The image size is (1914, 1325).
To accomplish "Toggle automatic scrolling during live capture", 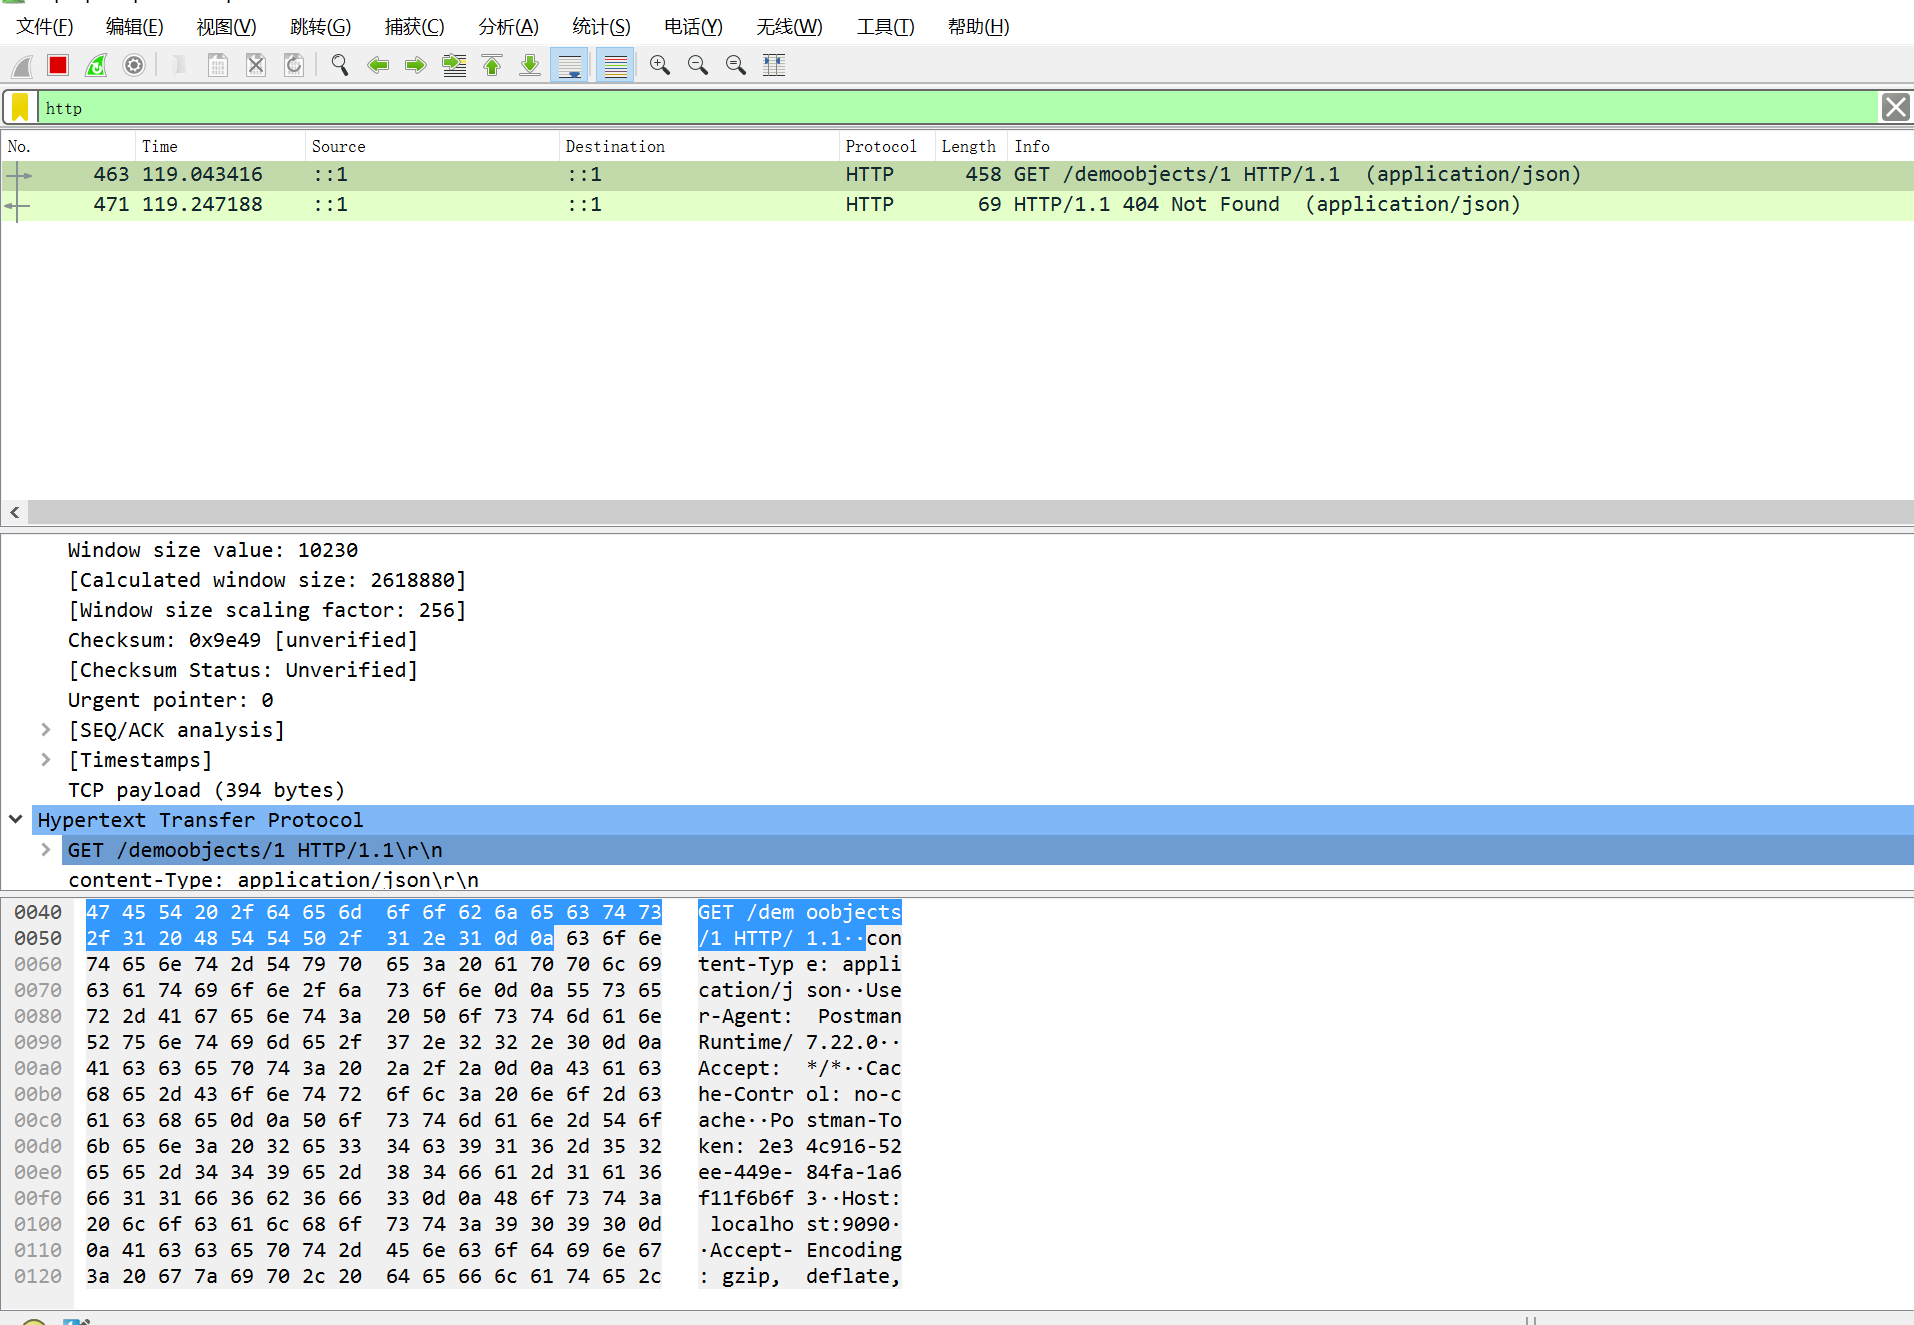I will (x=569, y=65).
